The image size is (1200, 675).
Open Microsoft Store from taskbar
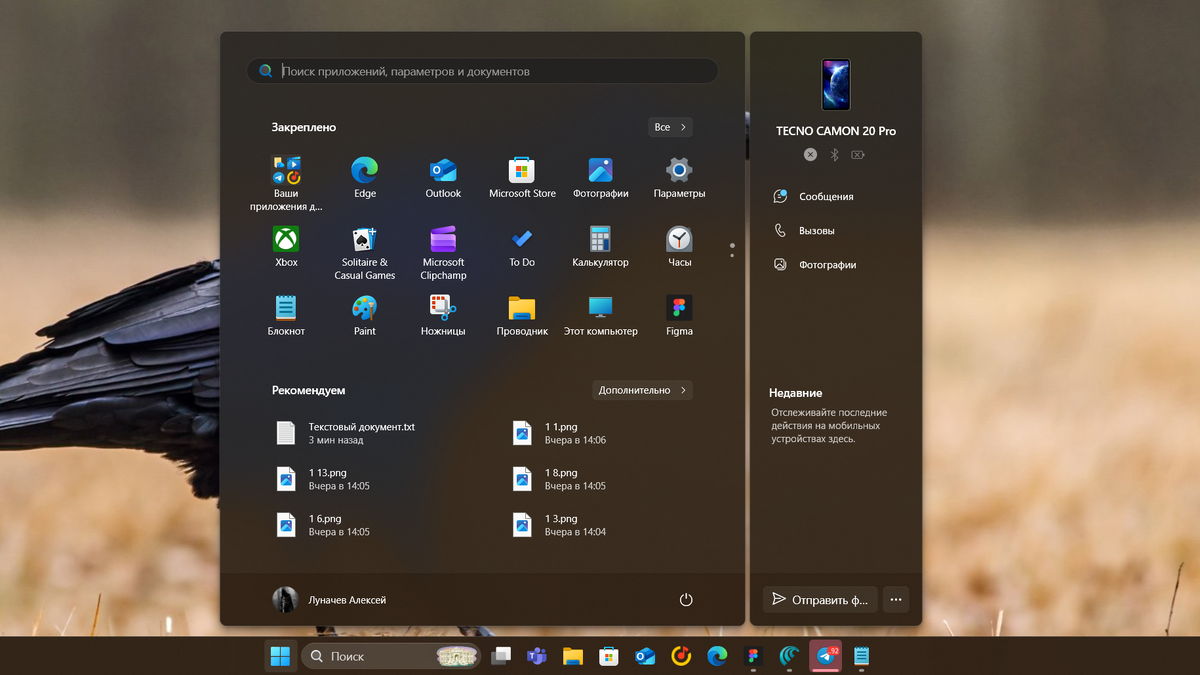[609, 656]
